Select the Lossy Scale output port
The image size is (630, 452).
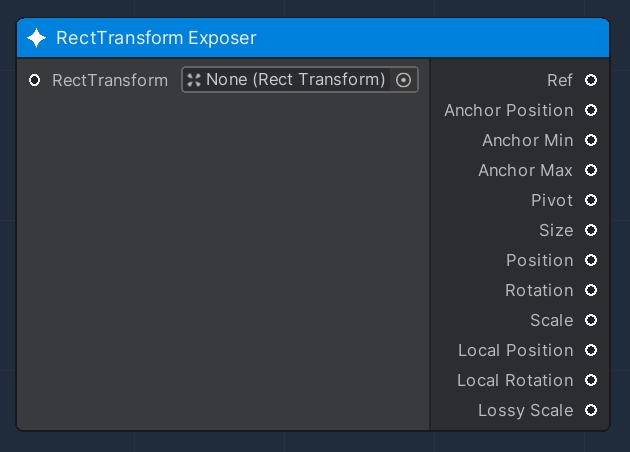tap(591, 410)
